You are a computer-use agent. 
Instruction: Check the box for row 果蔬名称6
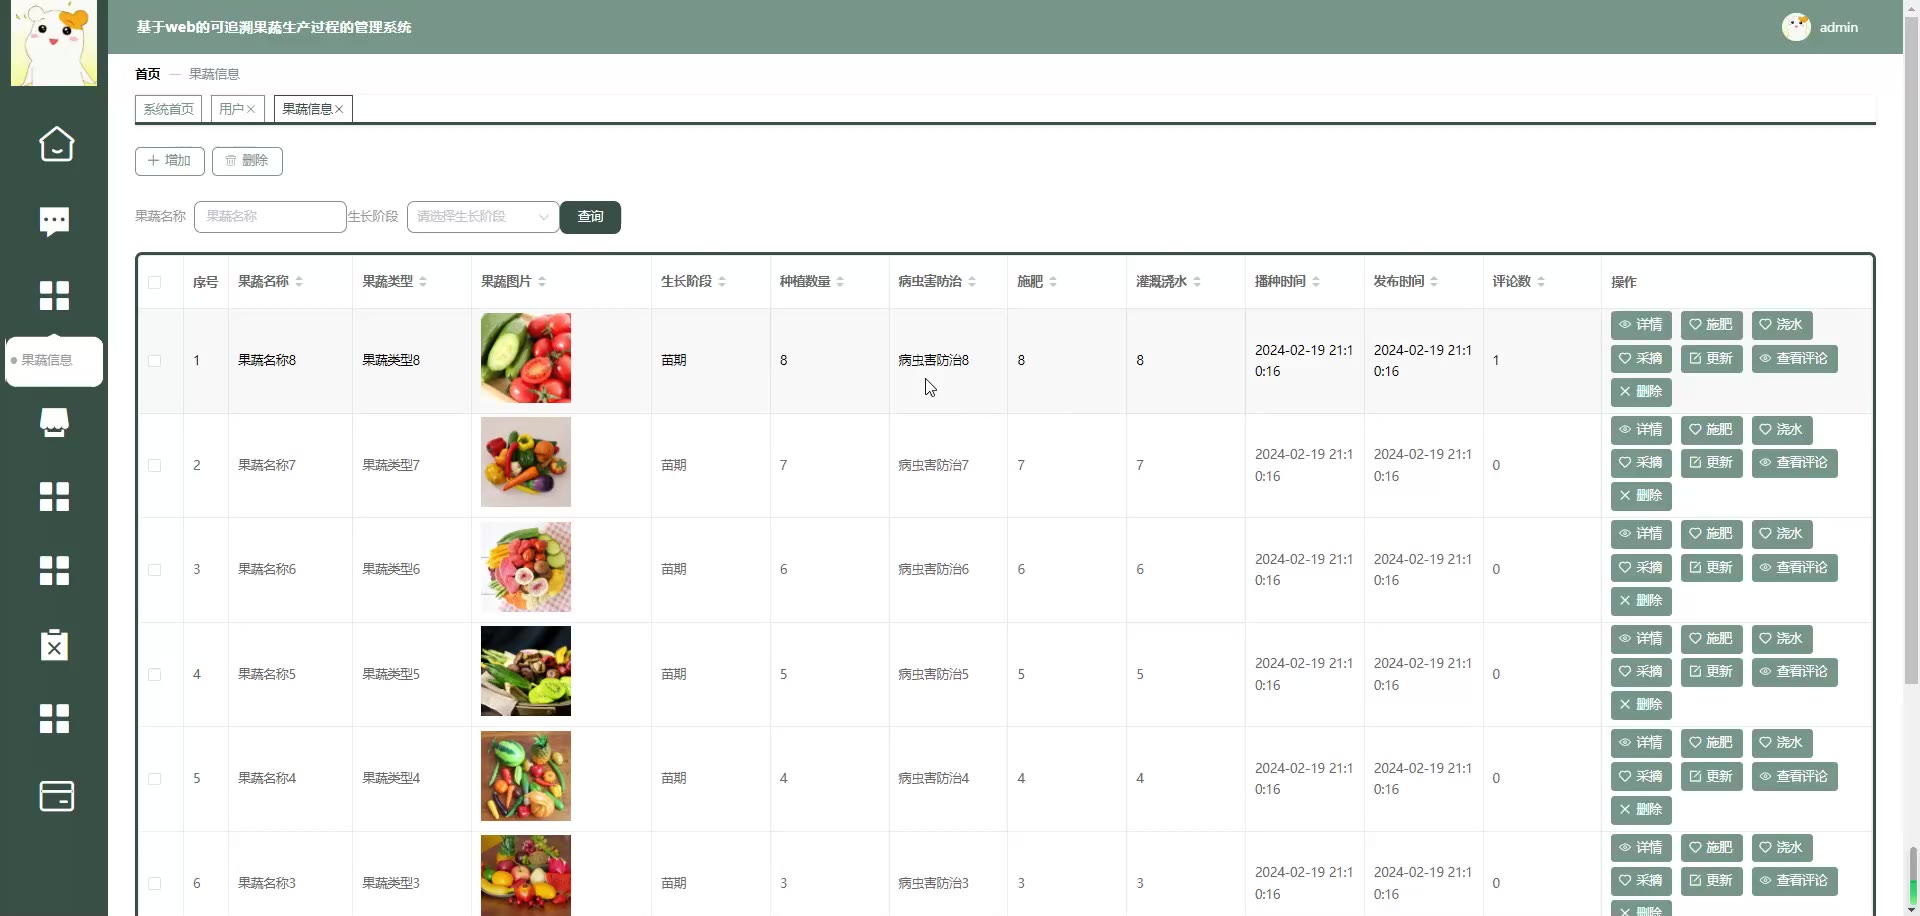tap(154, 570)
